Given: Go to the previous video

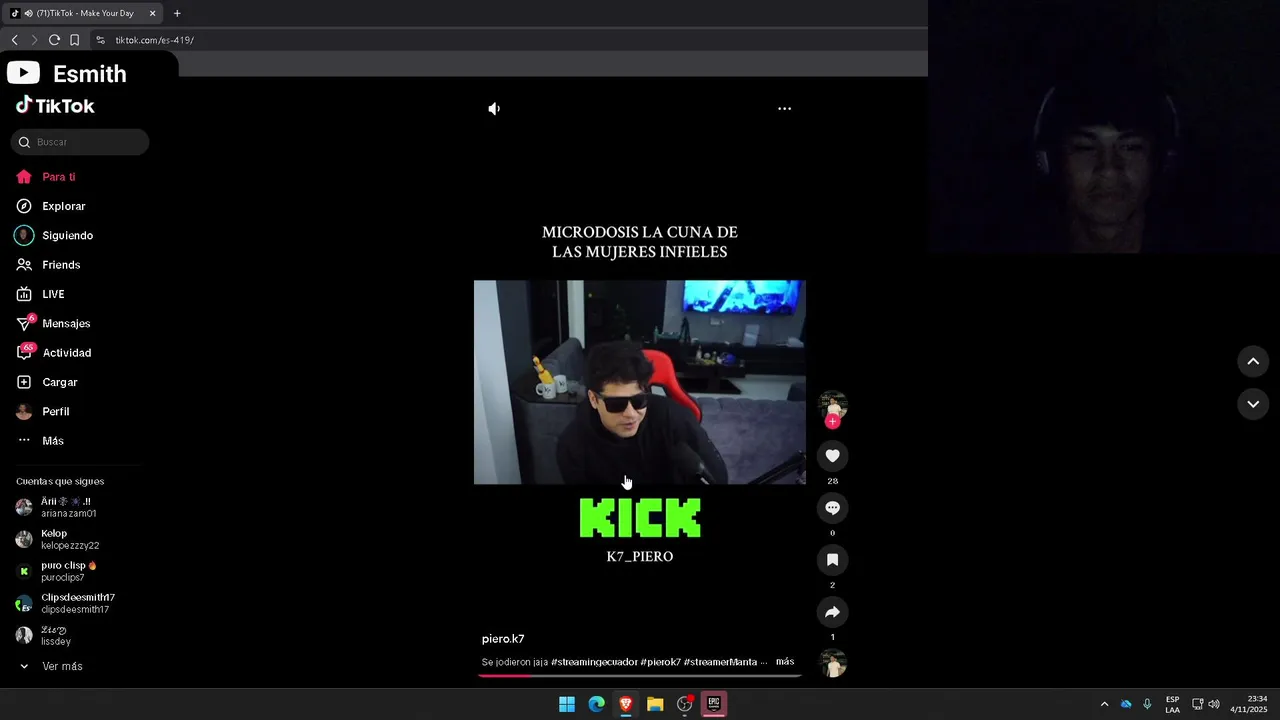Looking at the screenshot, I should 1253,361.
